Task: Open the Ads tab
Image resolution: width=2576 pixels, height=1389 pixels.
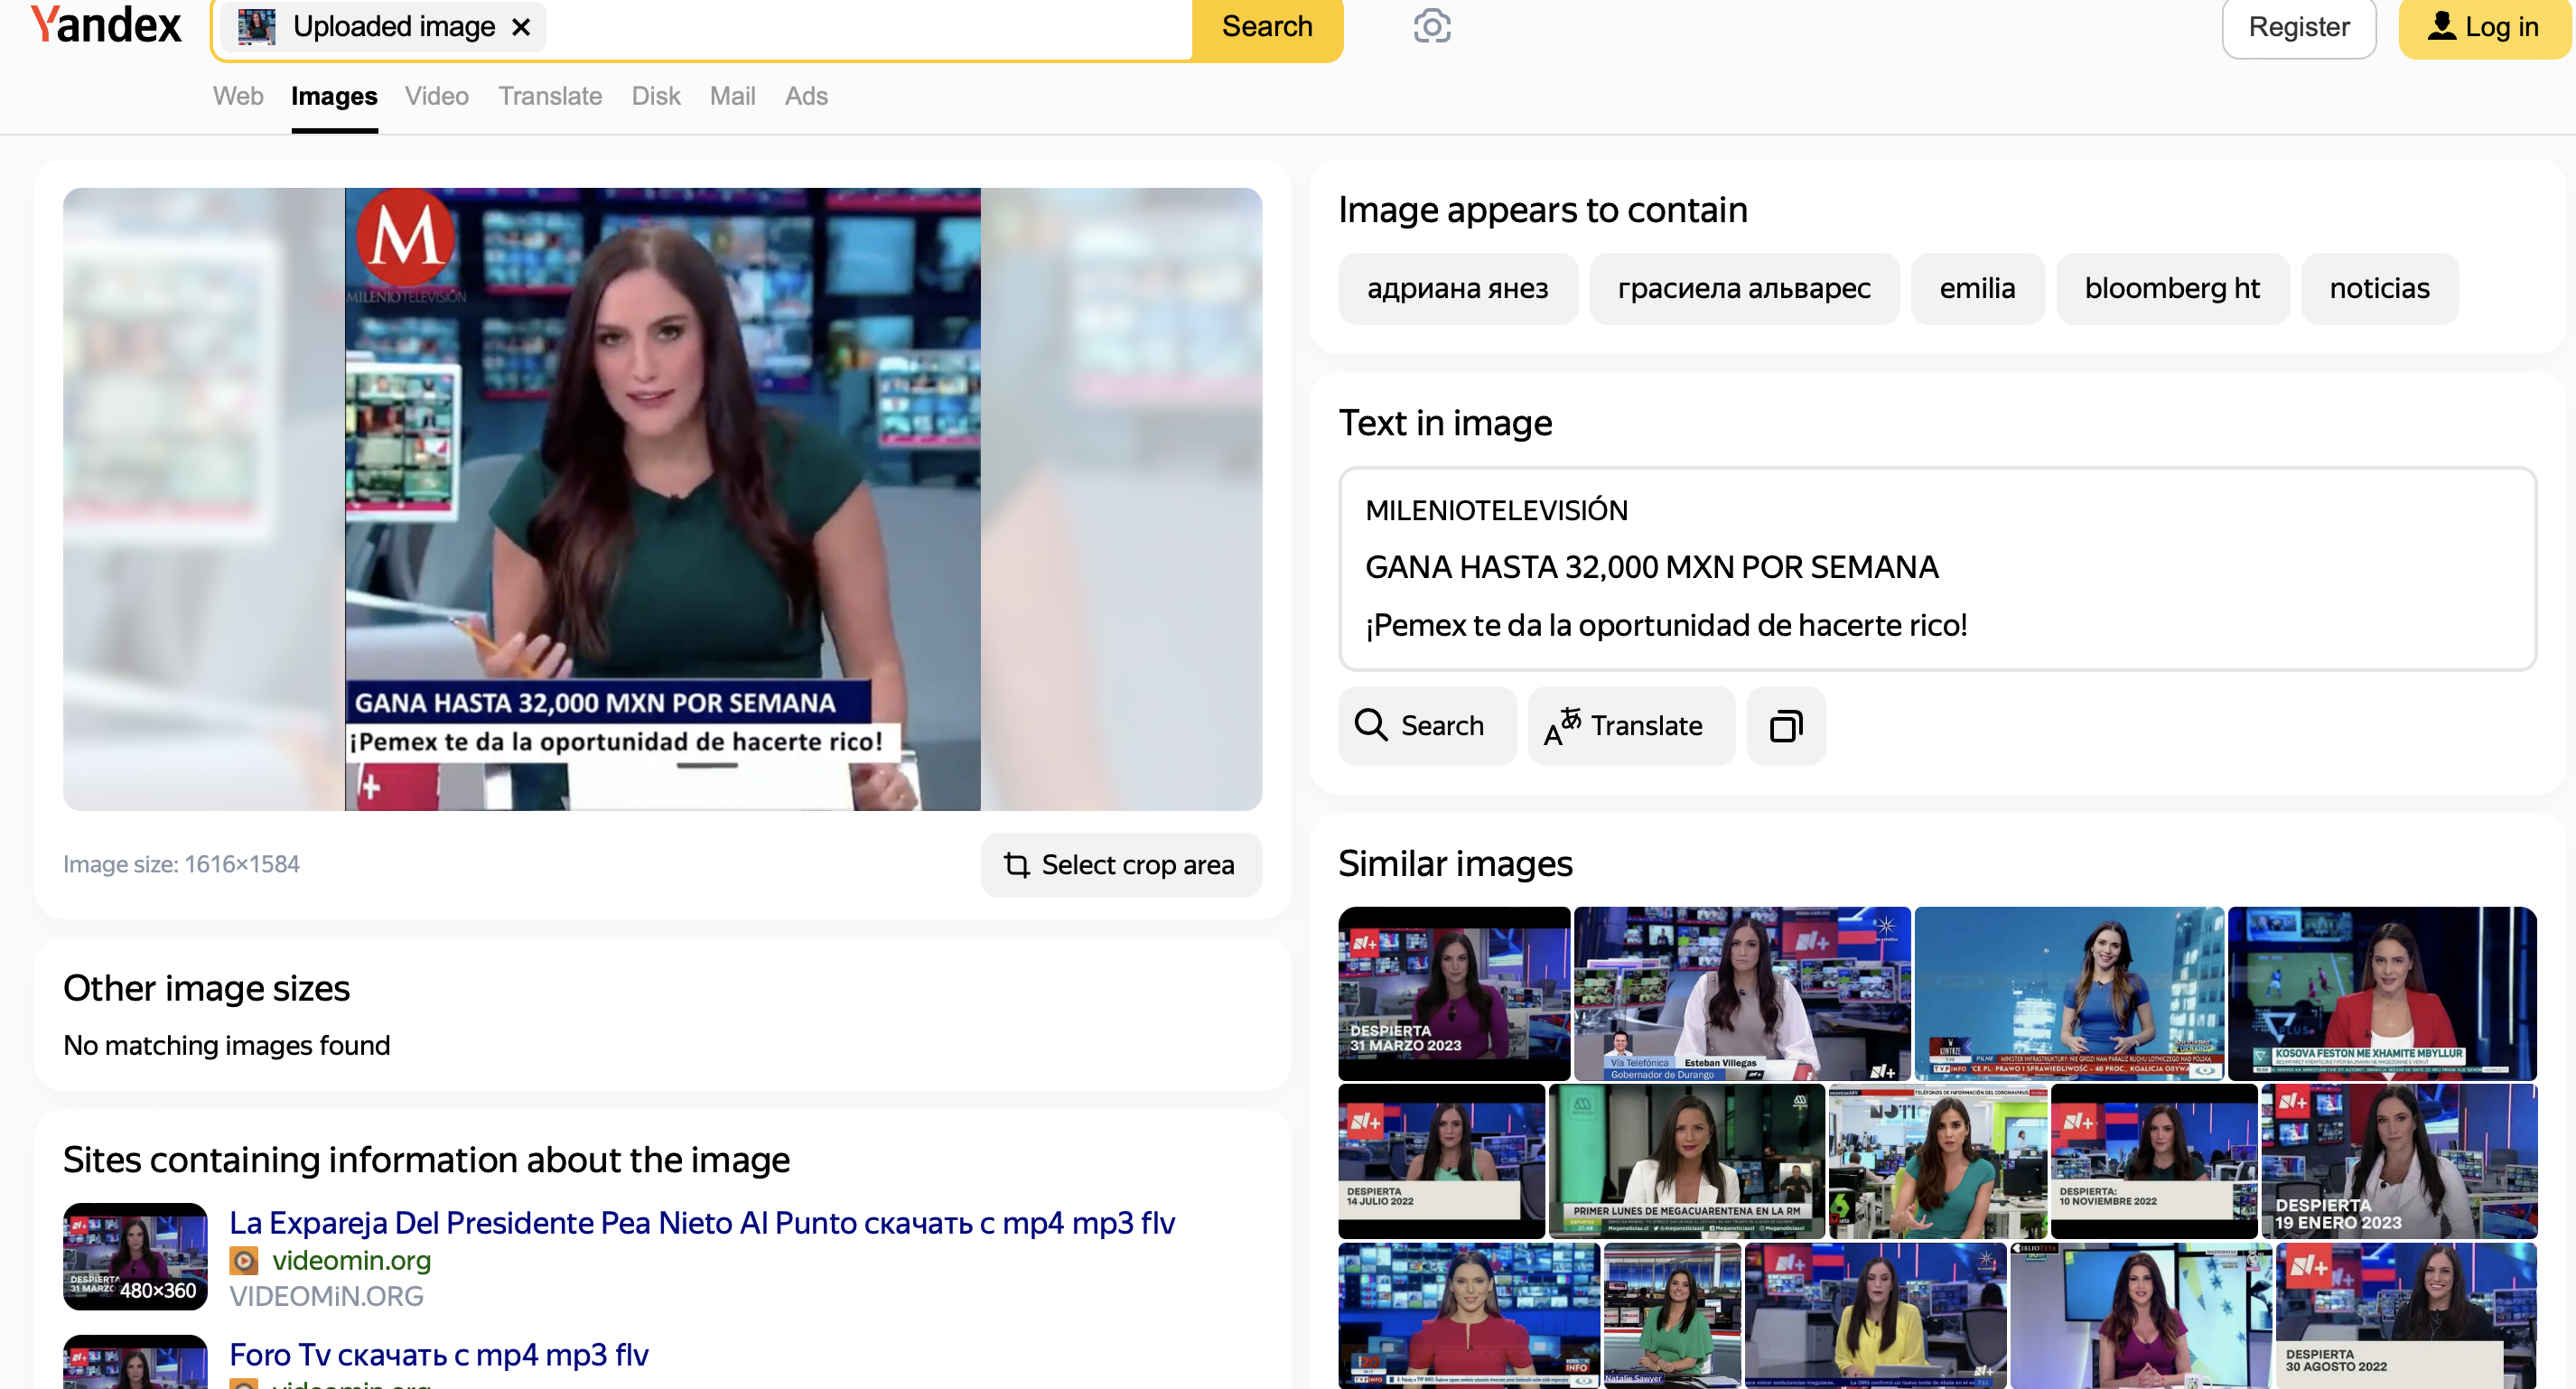Action: pos(806,96)
